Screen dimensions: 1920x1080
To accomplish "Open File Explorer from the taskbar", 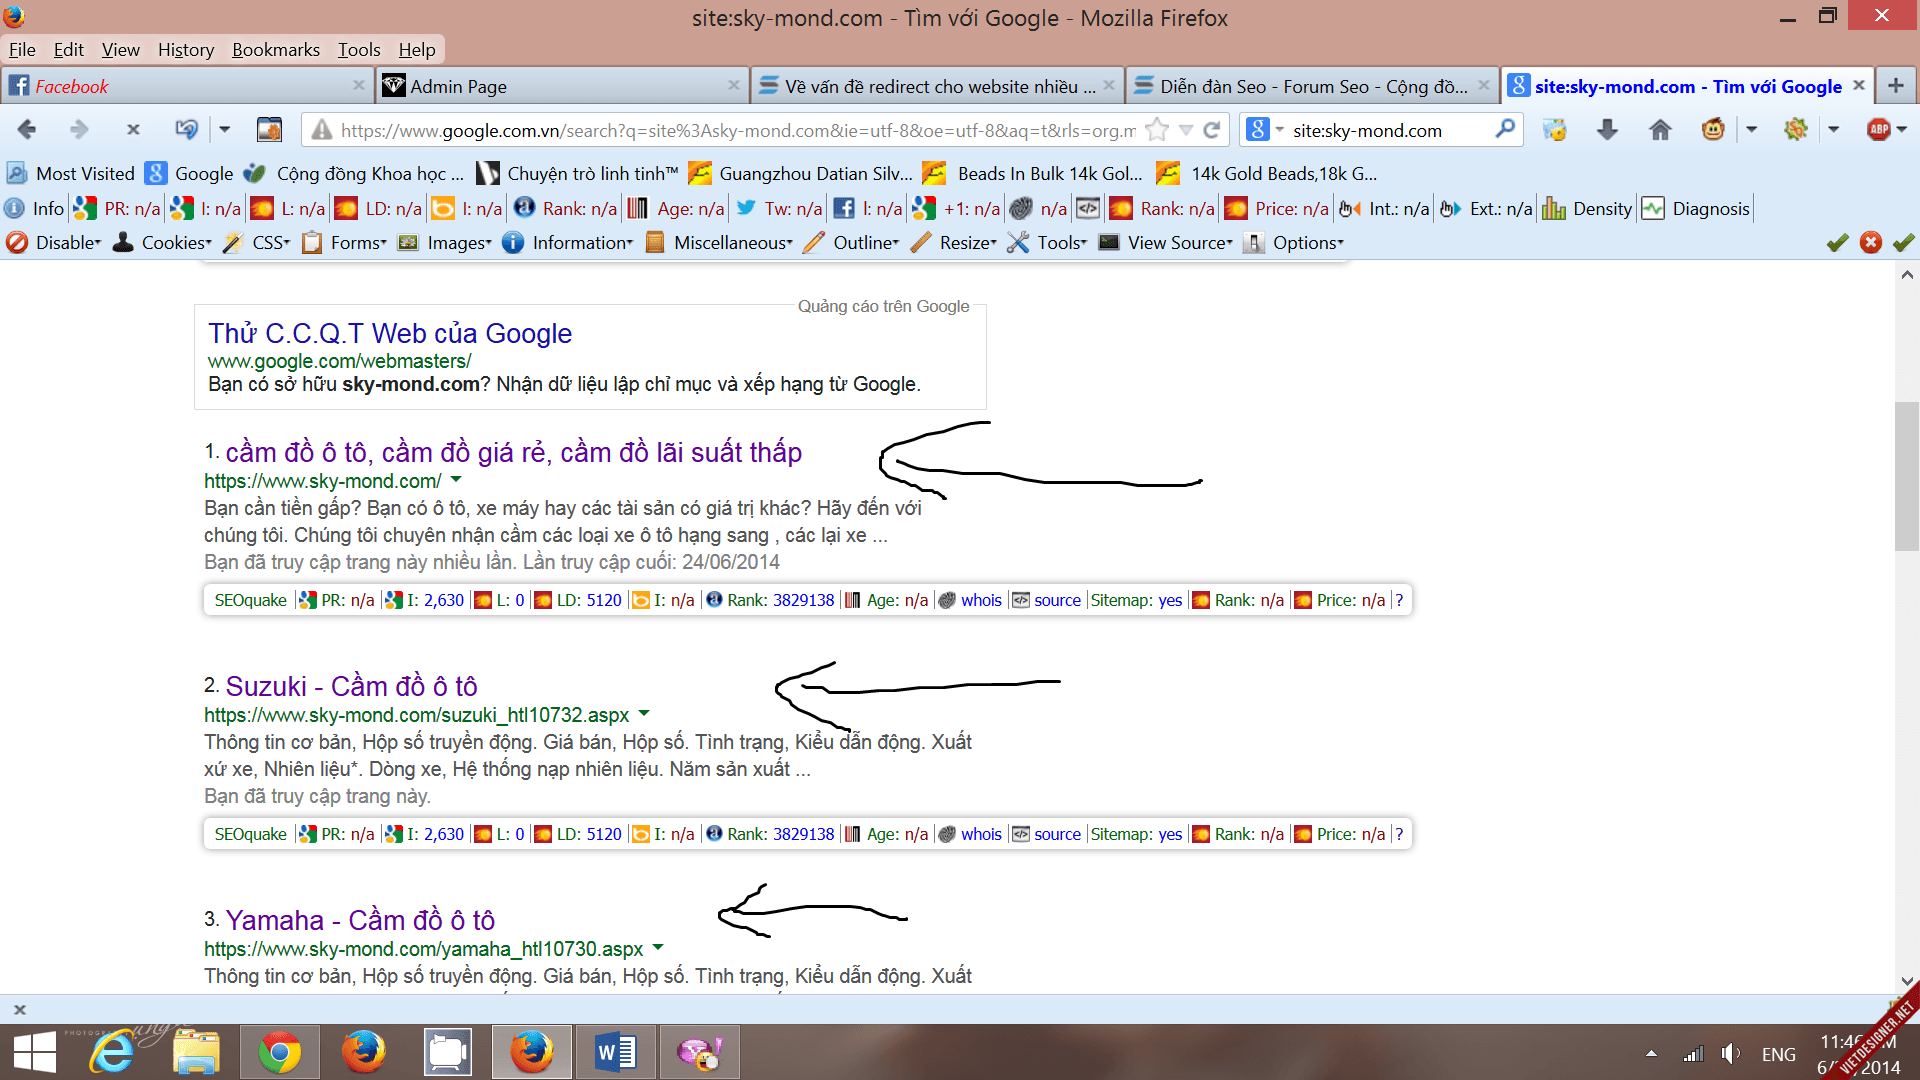I will tap(195, 1052).
